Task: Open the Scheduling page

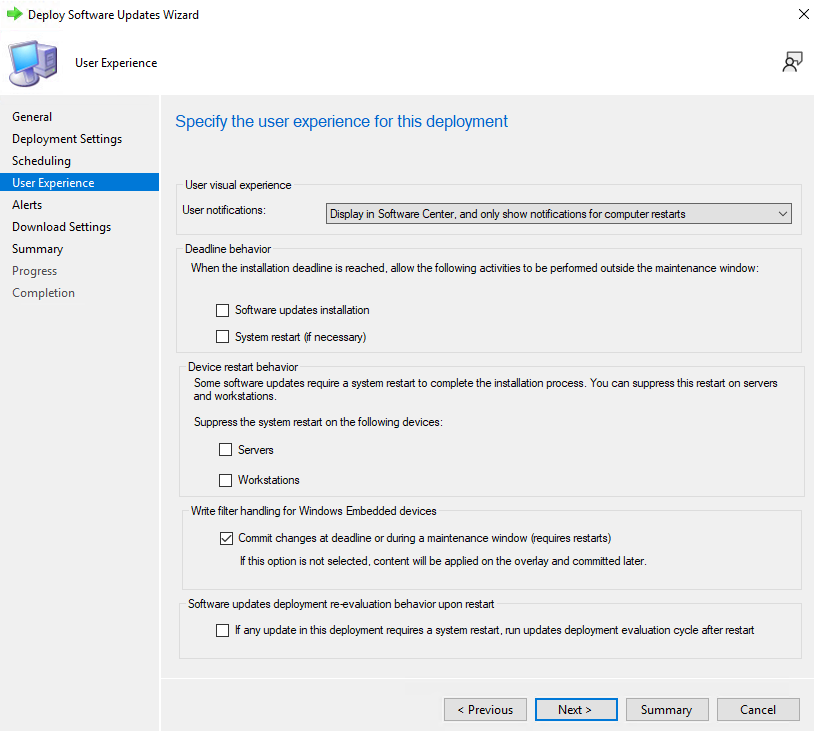Action: click(42, 161)
